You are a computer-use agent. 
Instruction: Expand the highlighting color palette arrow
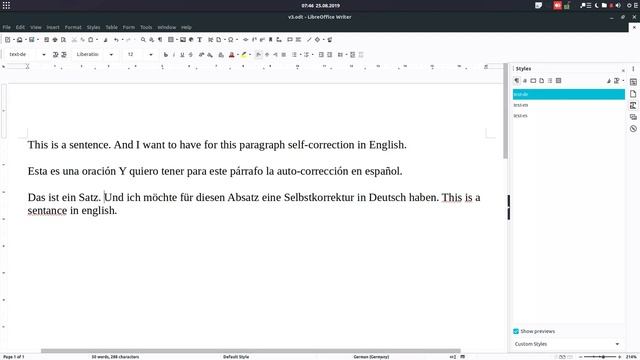[x=250, y=54]
